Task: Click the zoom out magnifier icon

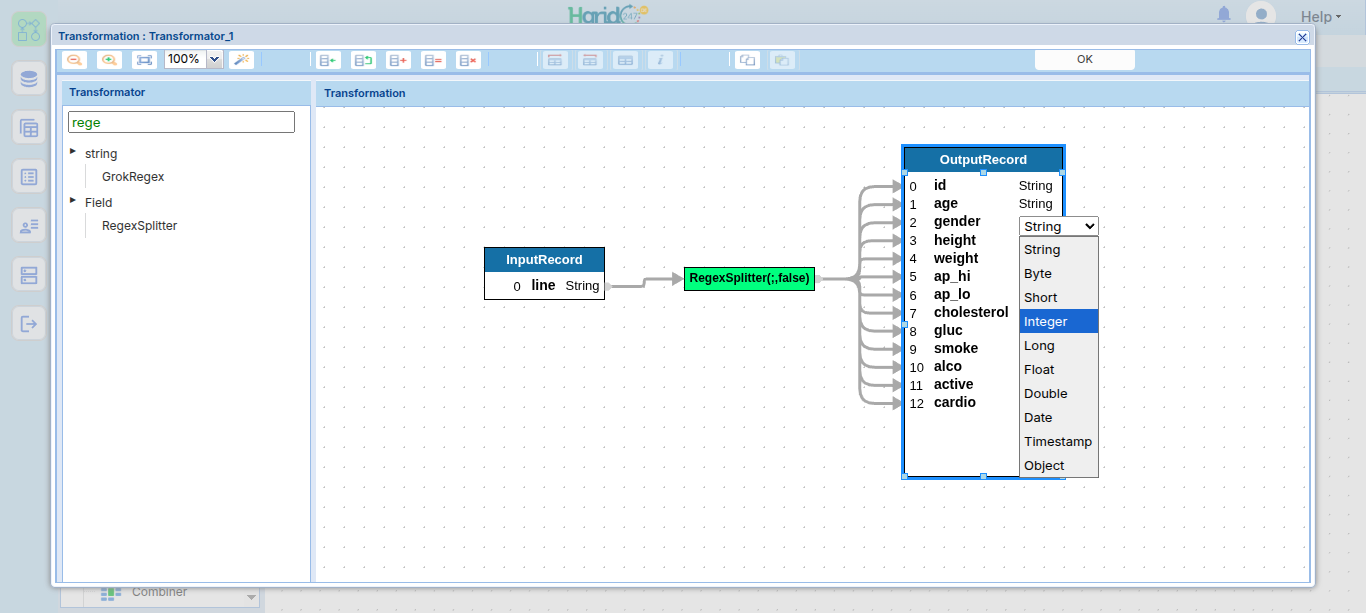Action: click(x=75, y=60)
